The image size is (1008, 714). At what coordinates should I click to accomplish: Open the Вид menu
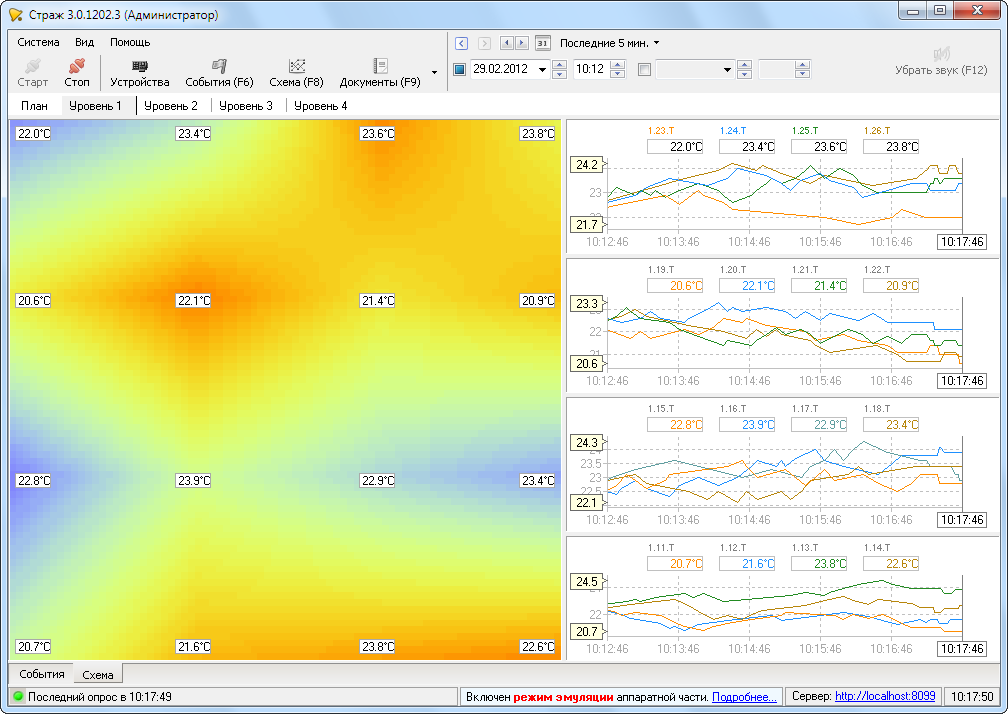pos(84,42)
